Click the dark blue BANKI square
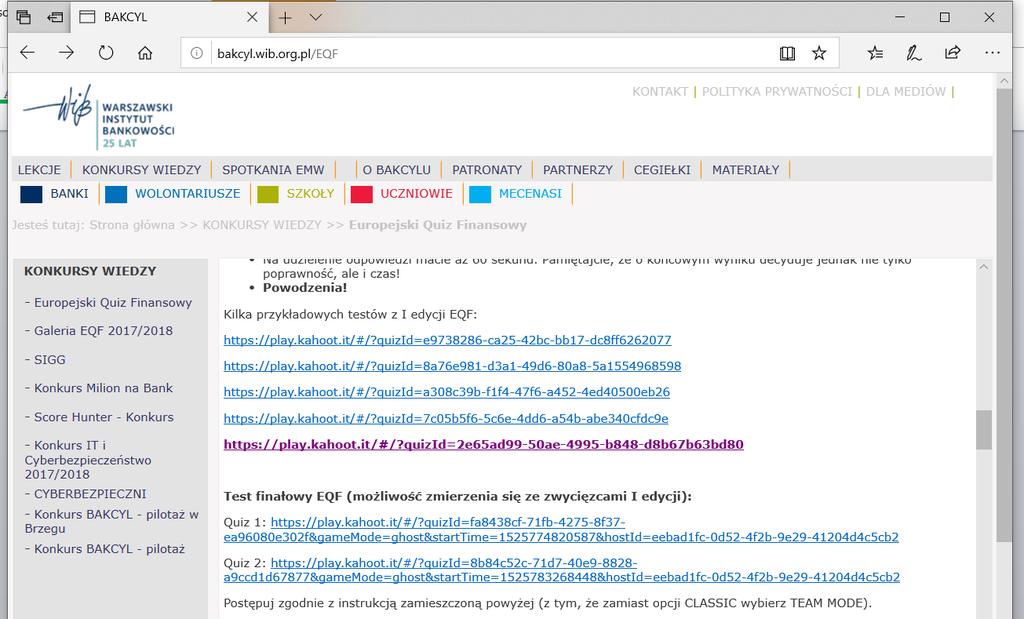Image resolution: width=1024 pixels, height=619 pixels. [x=31, y=194]
